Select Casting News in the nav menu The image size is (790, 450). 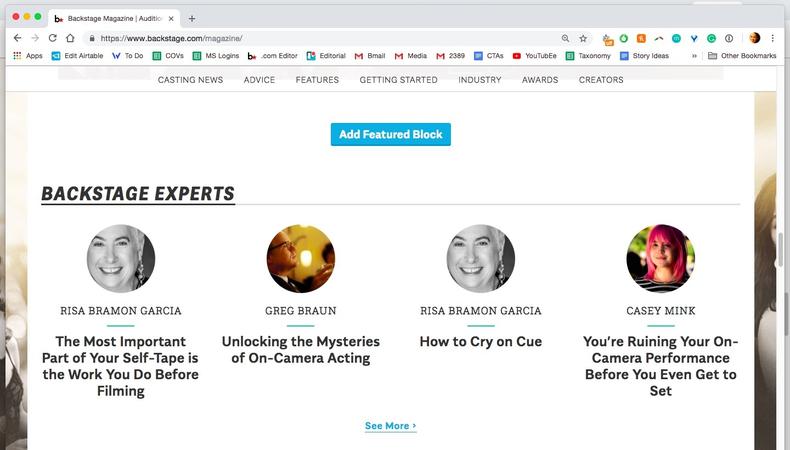[x=190, y=80]
